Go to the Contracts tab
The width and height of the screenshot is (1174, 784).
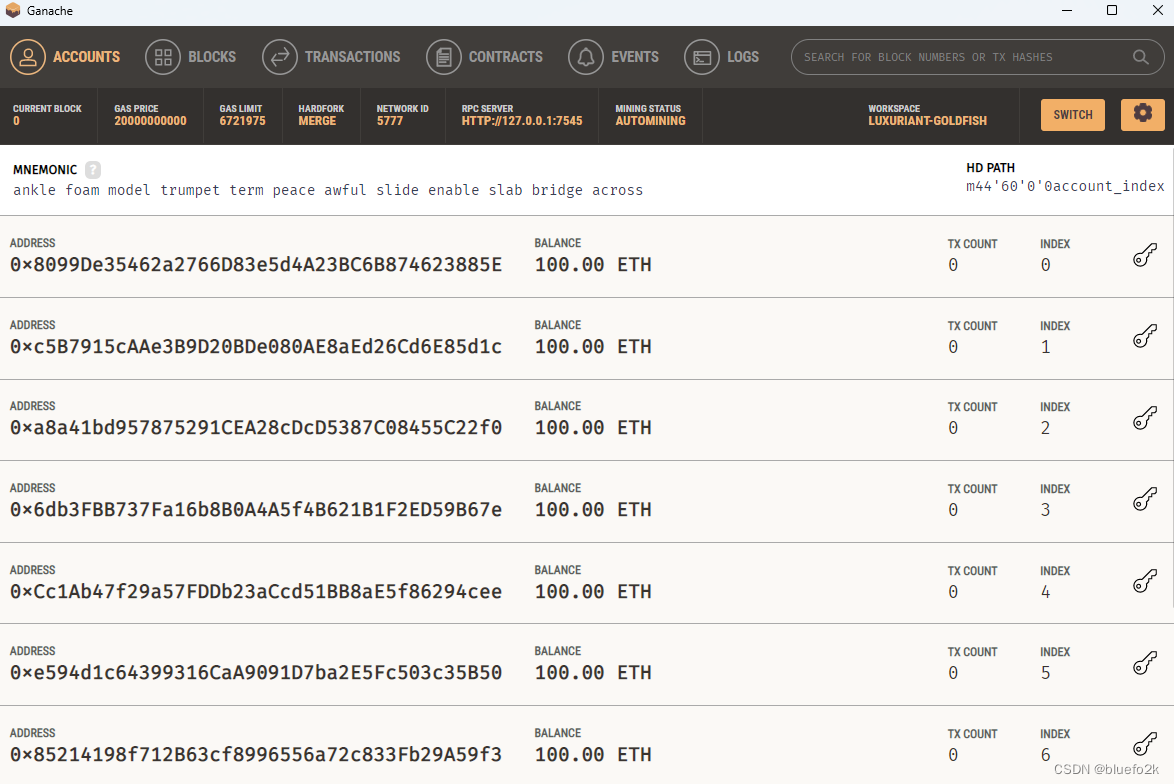[x=484, y=57]
